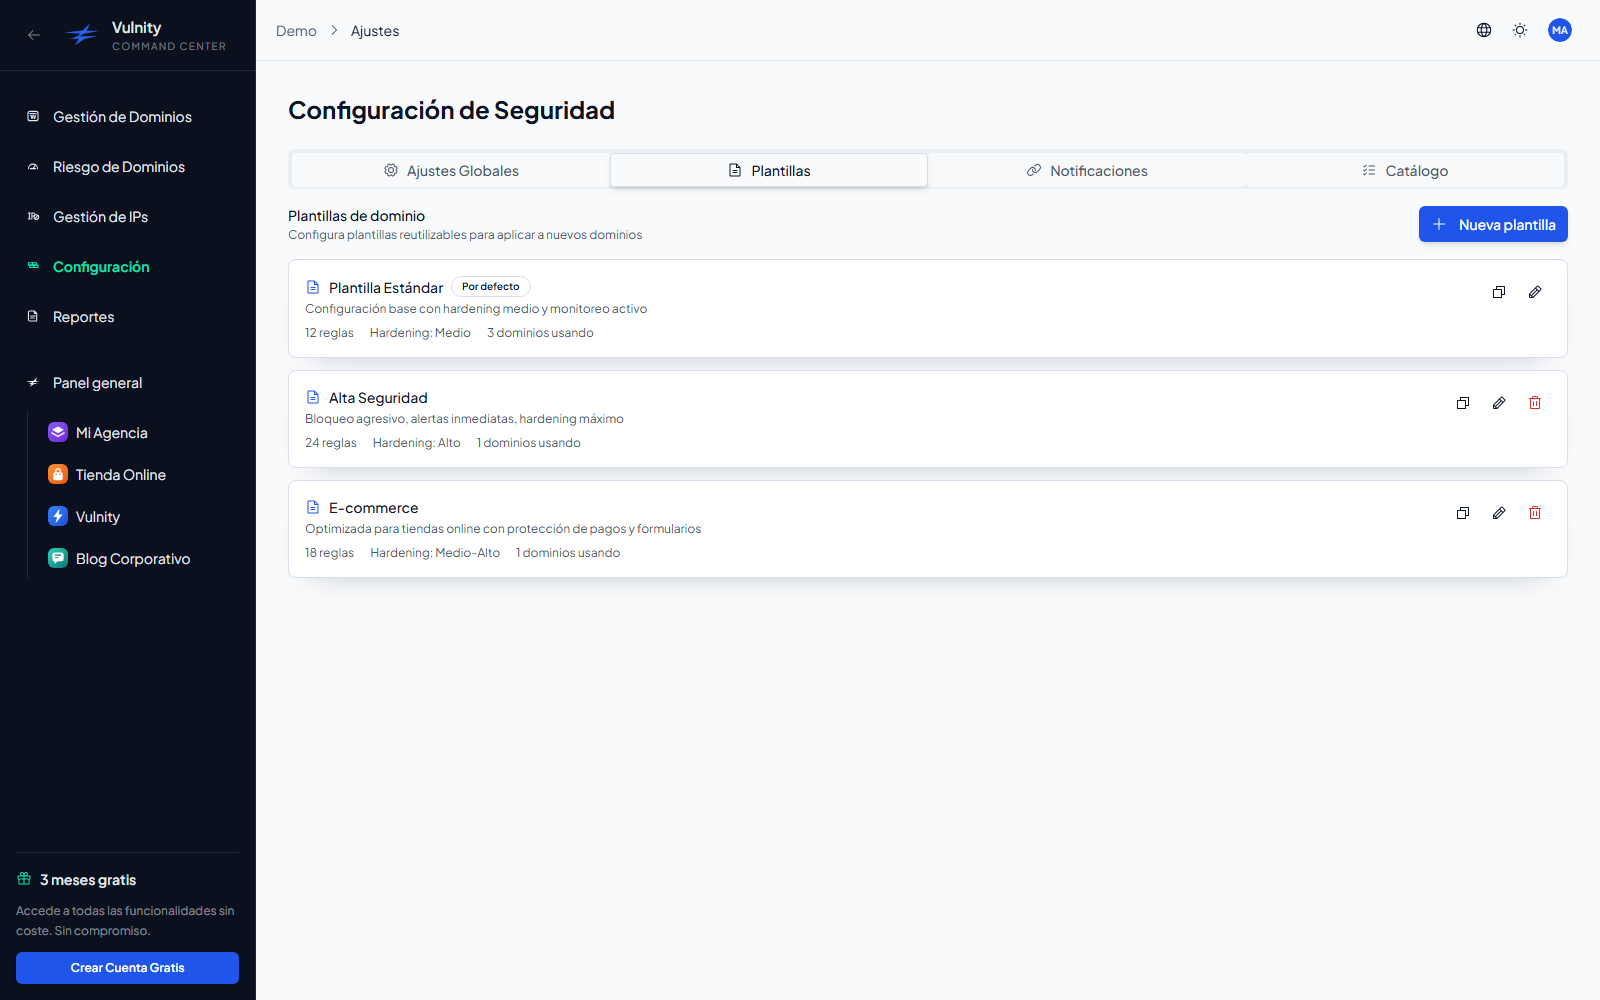Open the language globe selector
Screen dimensions: 1600x1000
point(1484,30)
